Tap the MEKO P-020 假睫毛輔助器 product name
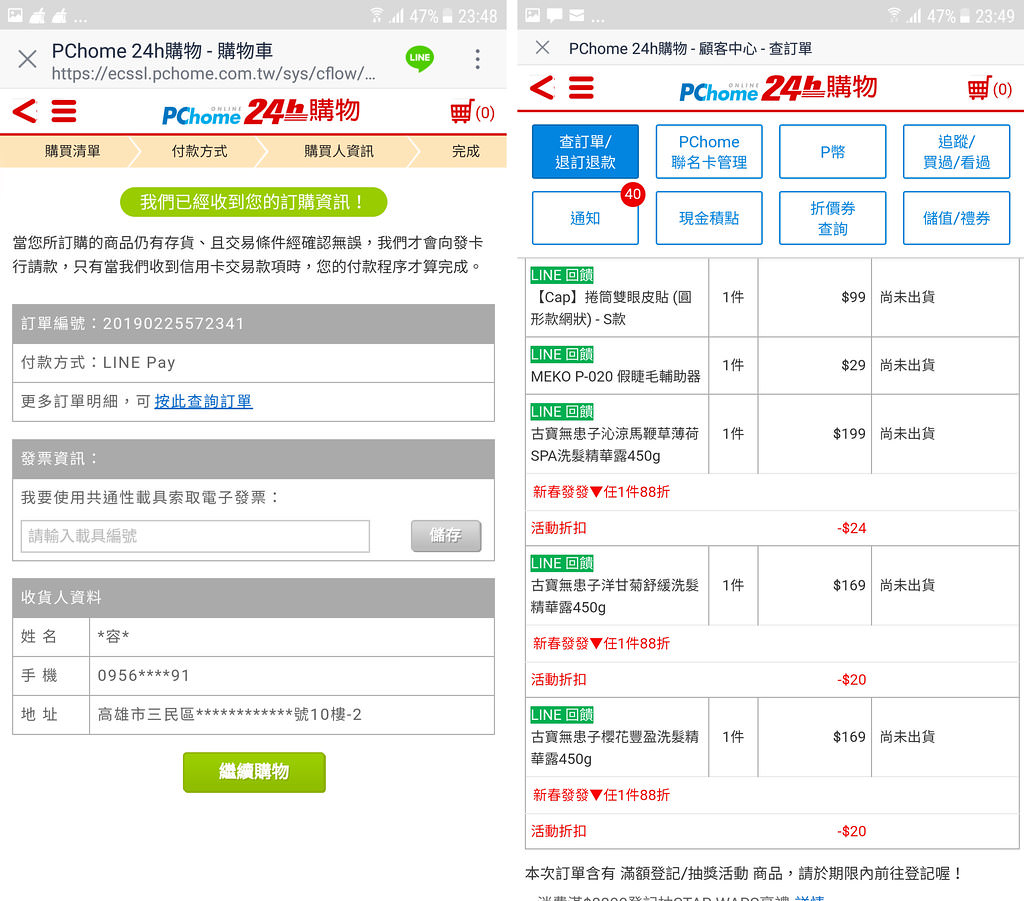The image size is (1024, 901). point(615,377)
